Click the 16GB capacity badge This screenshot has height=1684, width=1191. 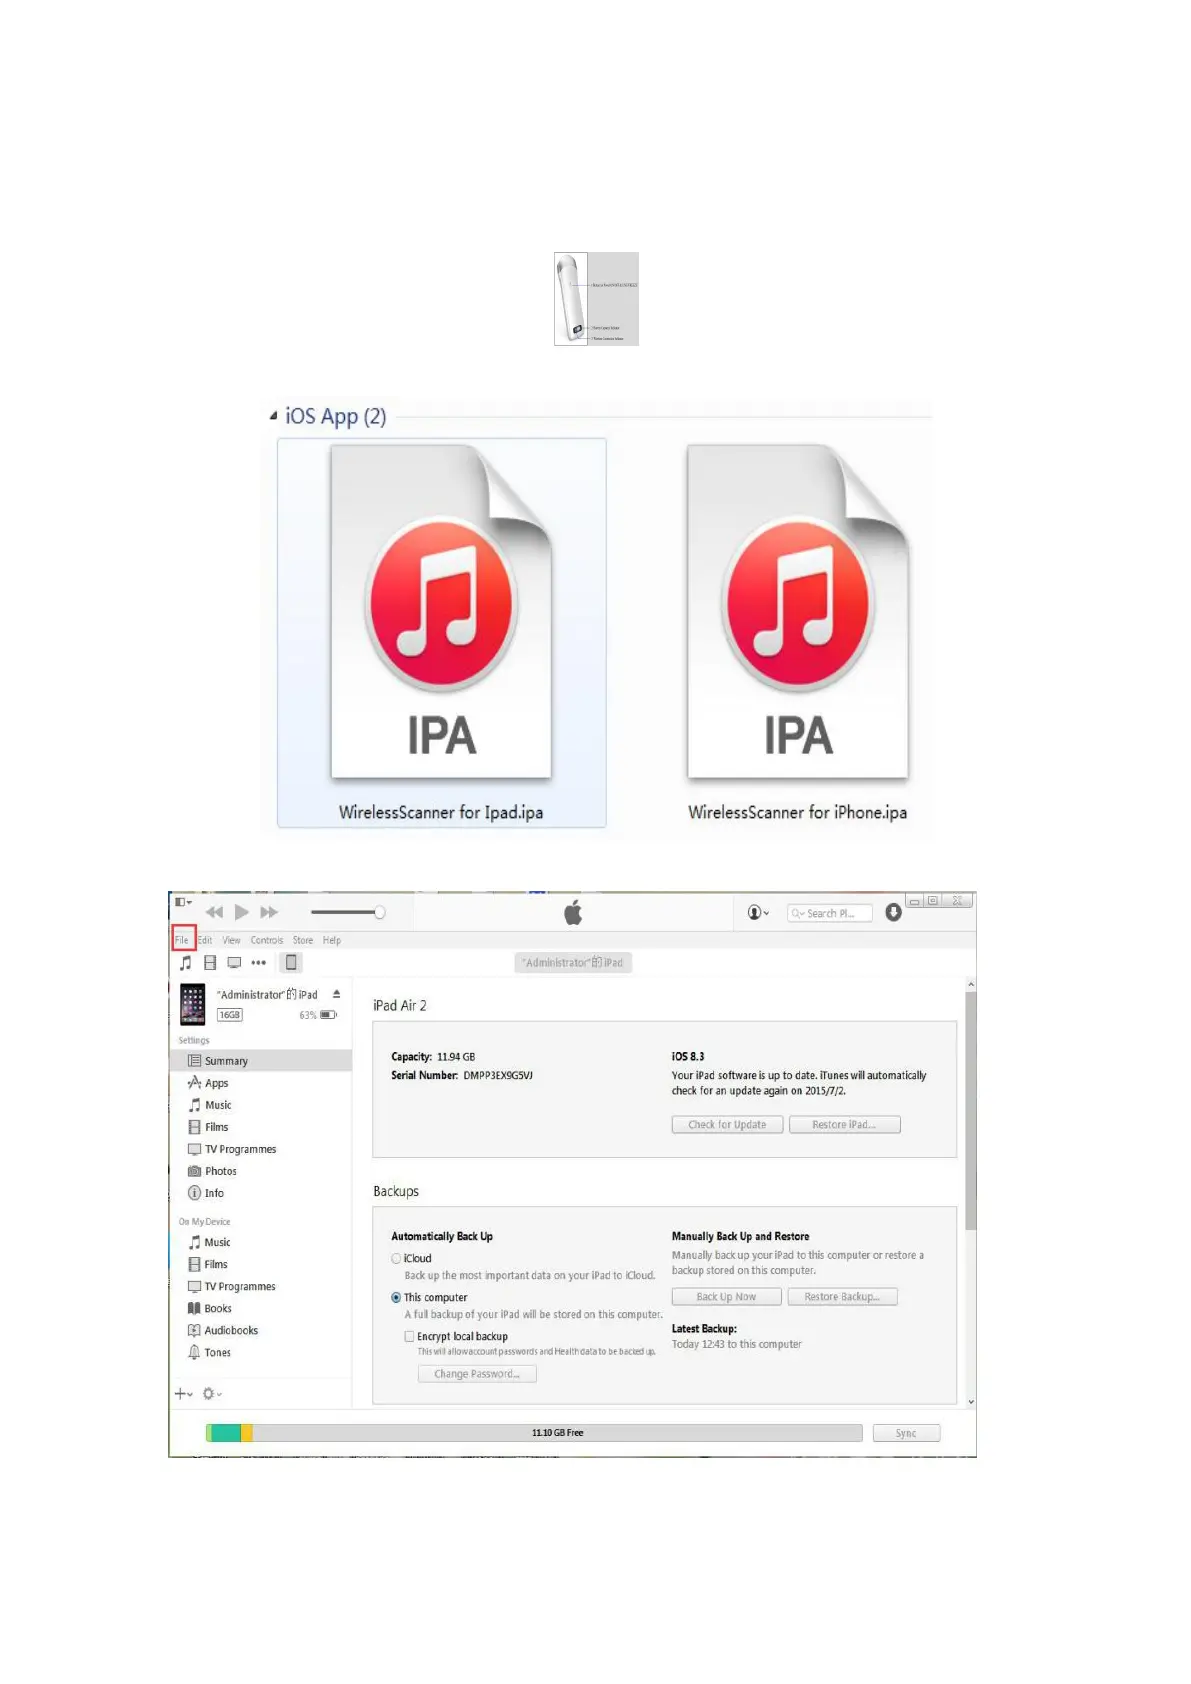click(230, 1015)
